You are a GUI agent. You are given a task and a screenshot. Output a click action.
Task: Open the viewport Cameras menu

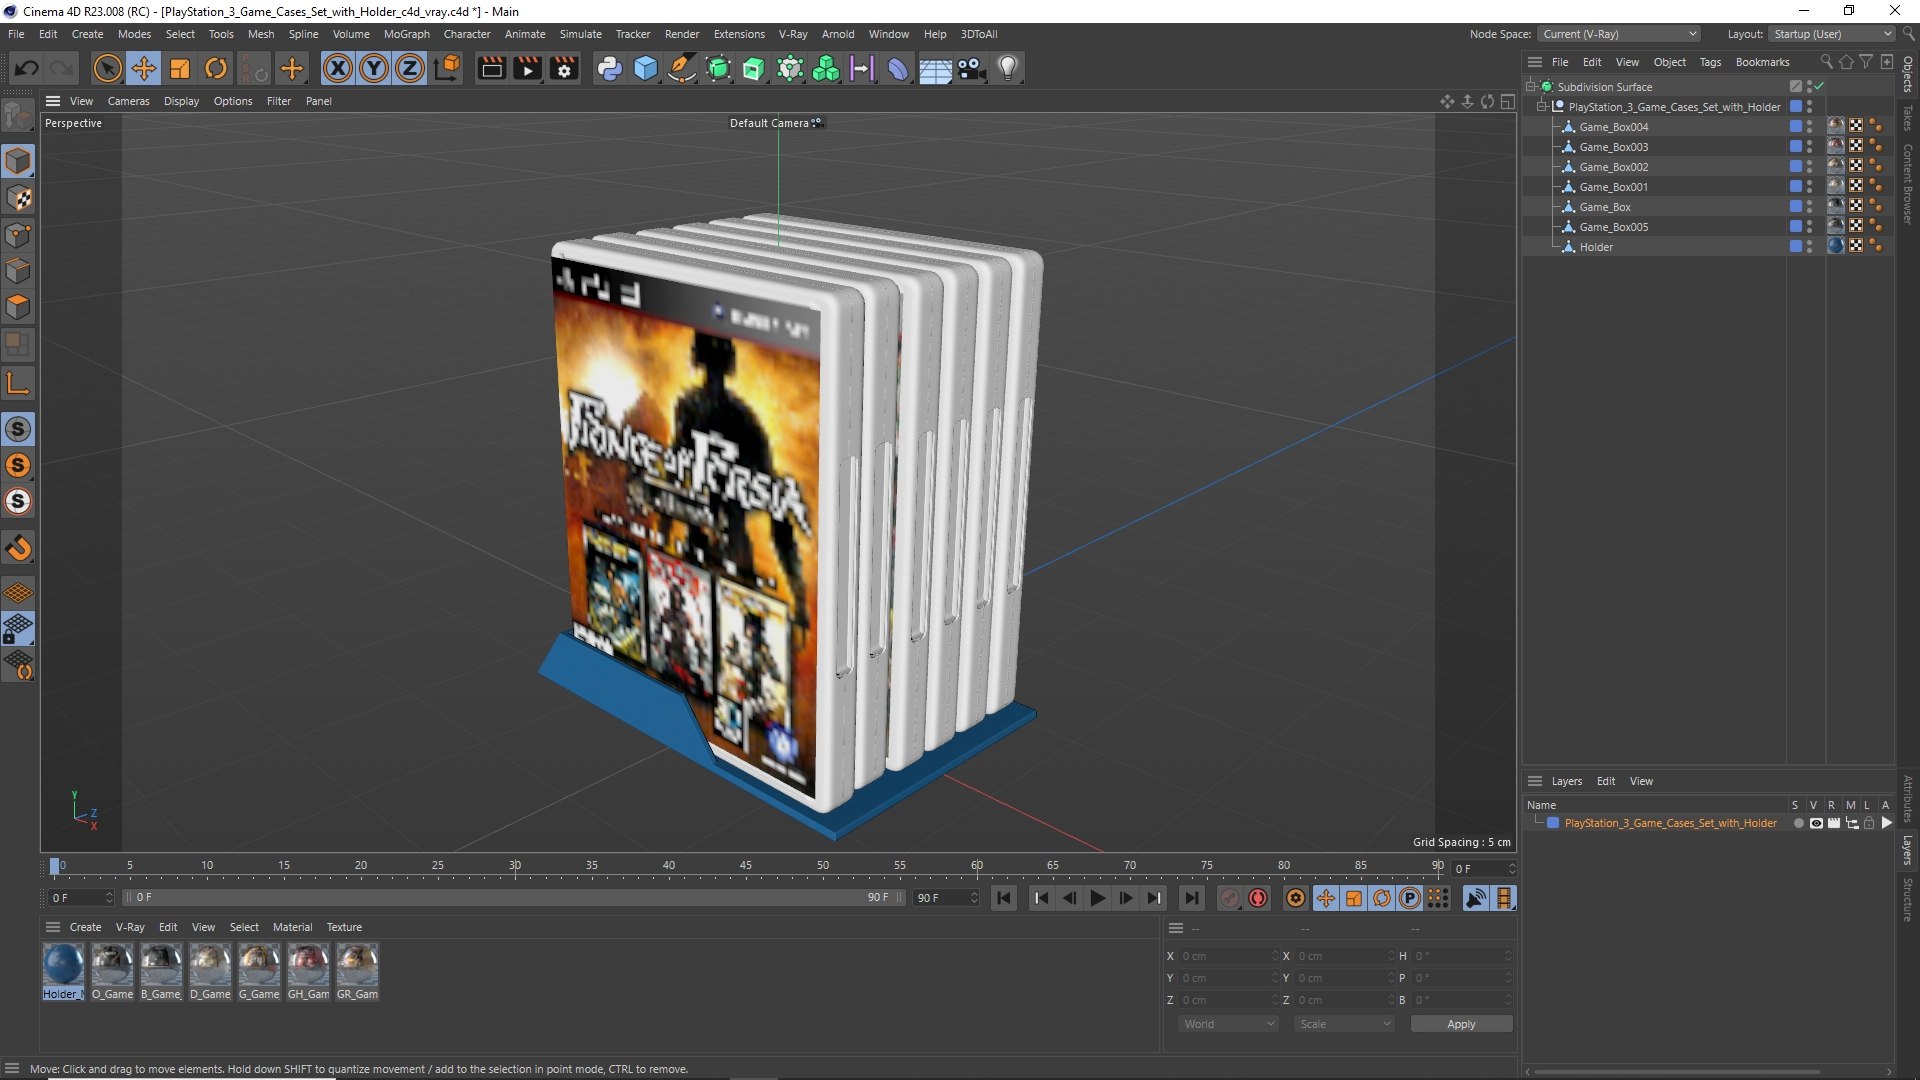click(x=128, y=101)
